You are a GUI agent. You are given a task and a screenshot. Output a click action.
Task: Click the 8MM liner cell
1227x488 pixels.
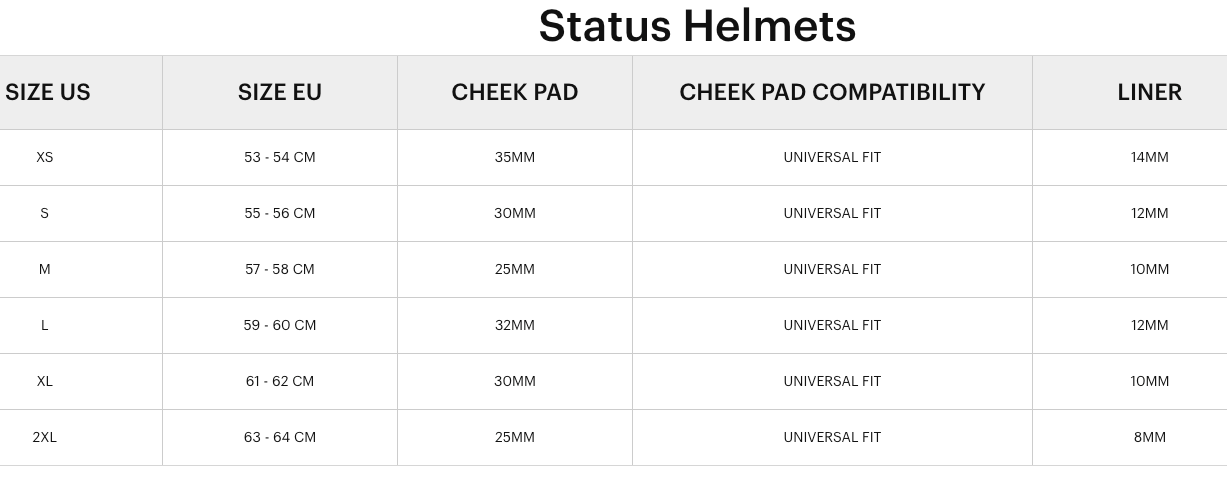coord(1149,437)
